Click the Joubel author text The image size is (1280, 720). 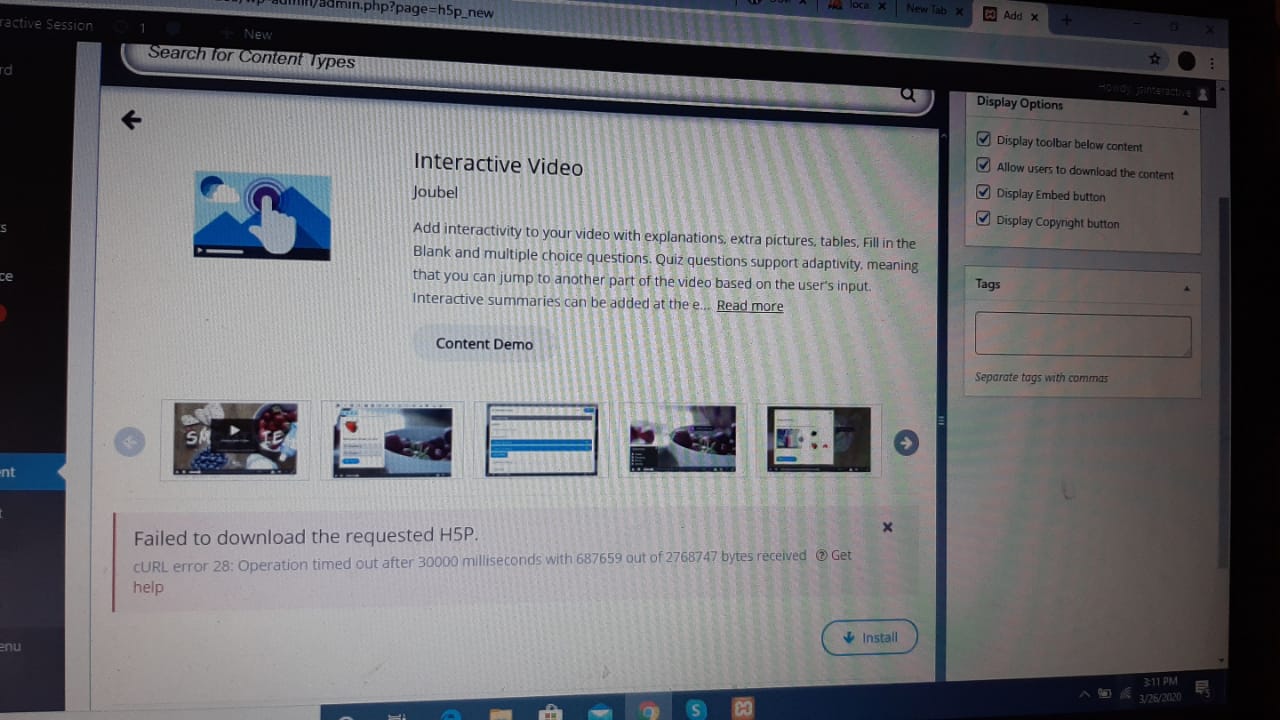[x=435, y=192]
